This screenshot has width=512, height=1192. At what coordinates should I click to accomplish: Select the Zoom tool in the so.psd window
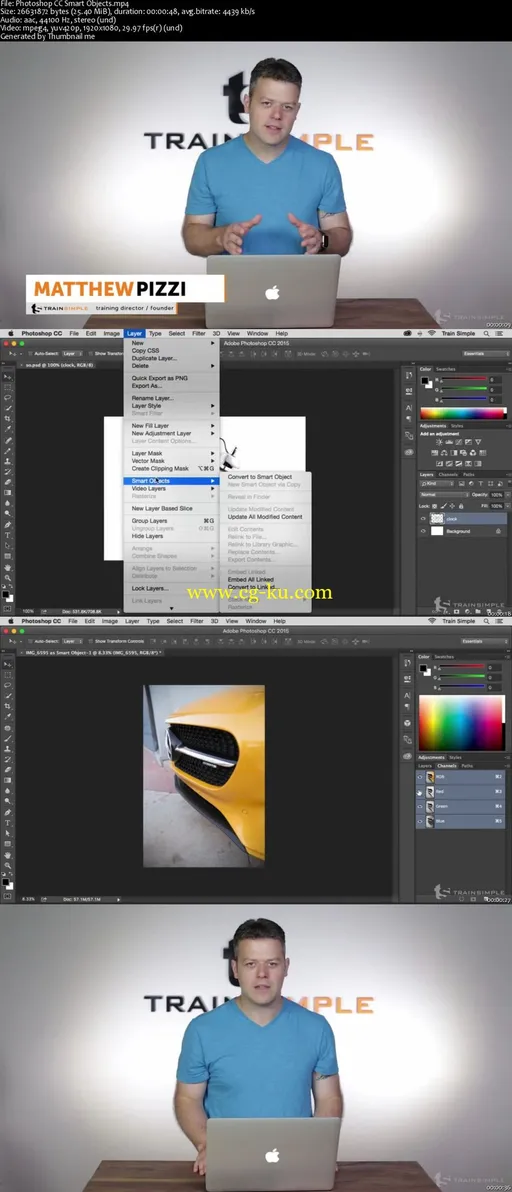click(x=8, y=578)
